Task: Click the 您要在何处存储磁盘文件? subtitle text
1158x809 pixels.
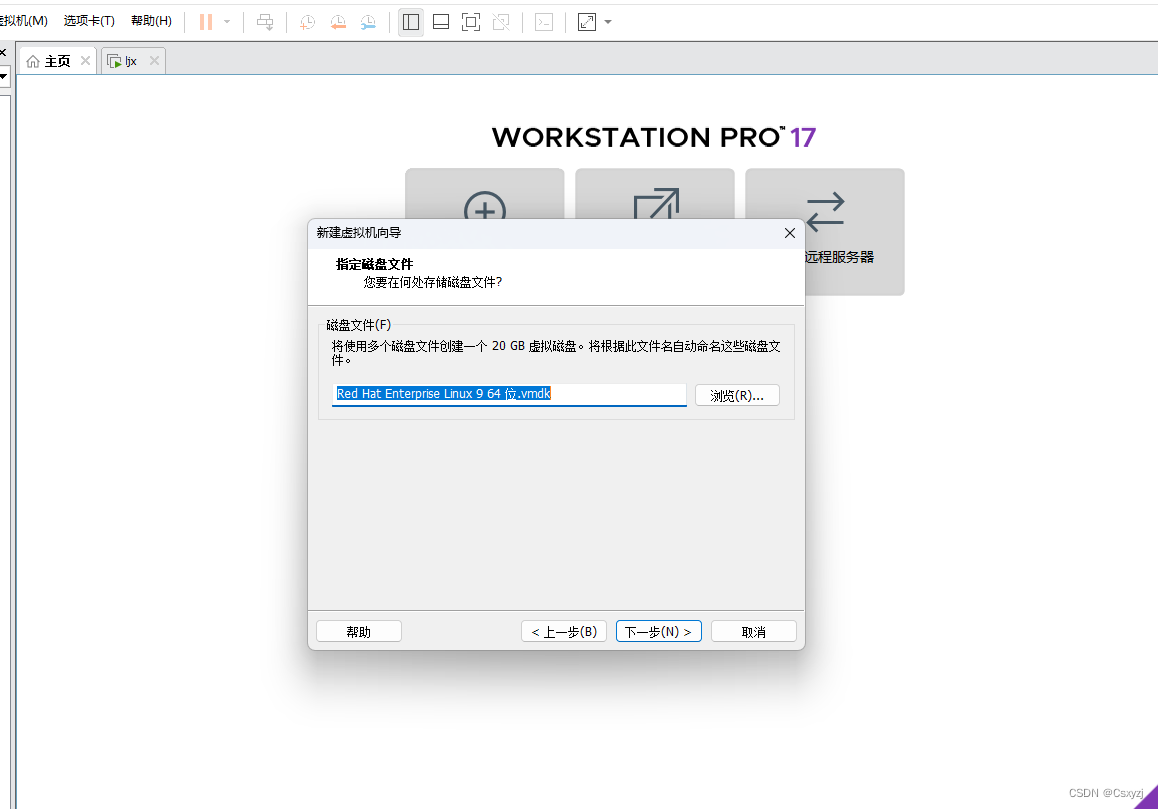Action: click(x=433, y=282)
